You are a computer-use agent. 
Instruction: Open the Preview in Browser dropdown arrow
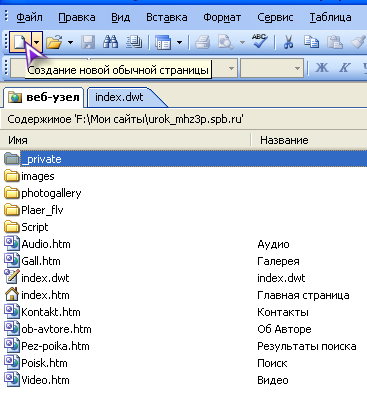pos(242,43)
